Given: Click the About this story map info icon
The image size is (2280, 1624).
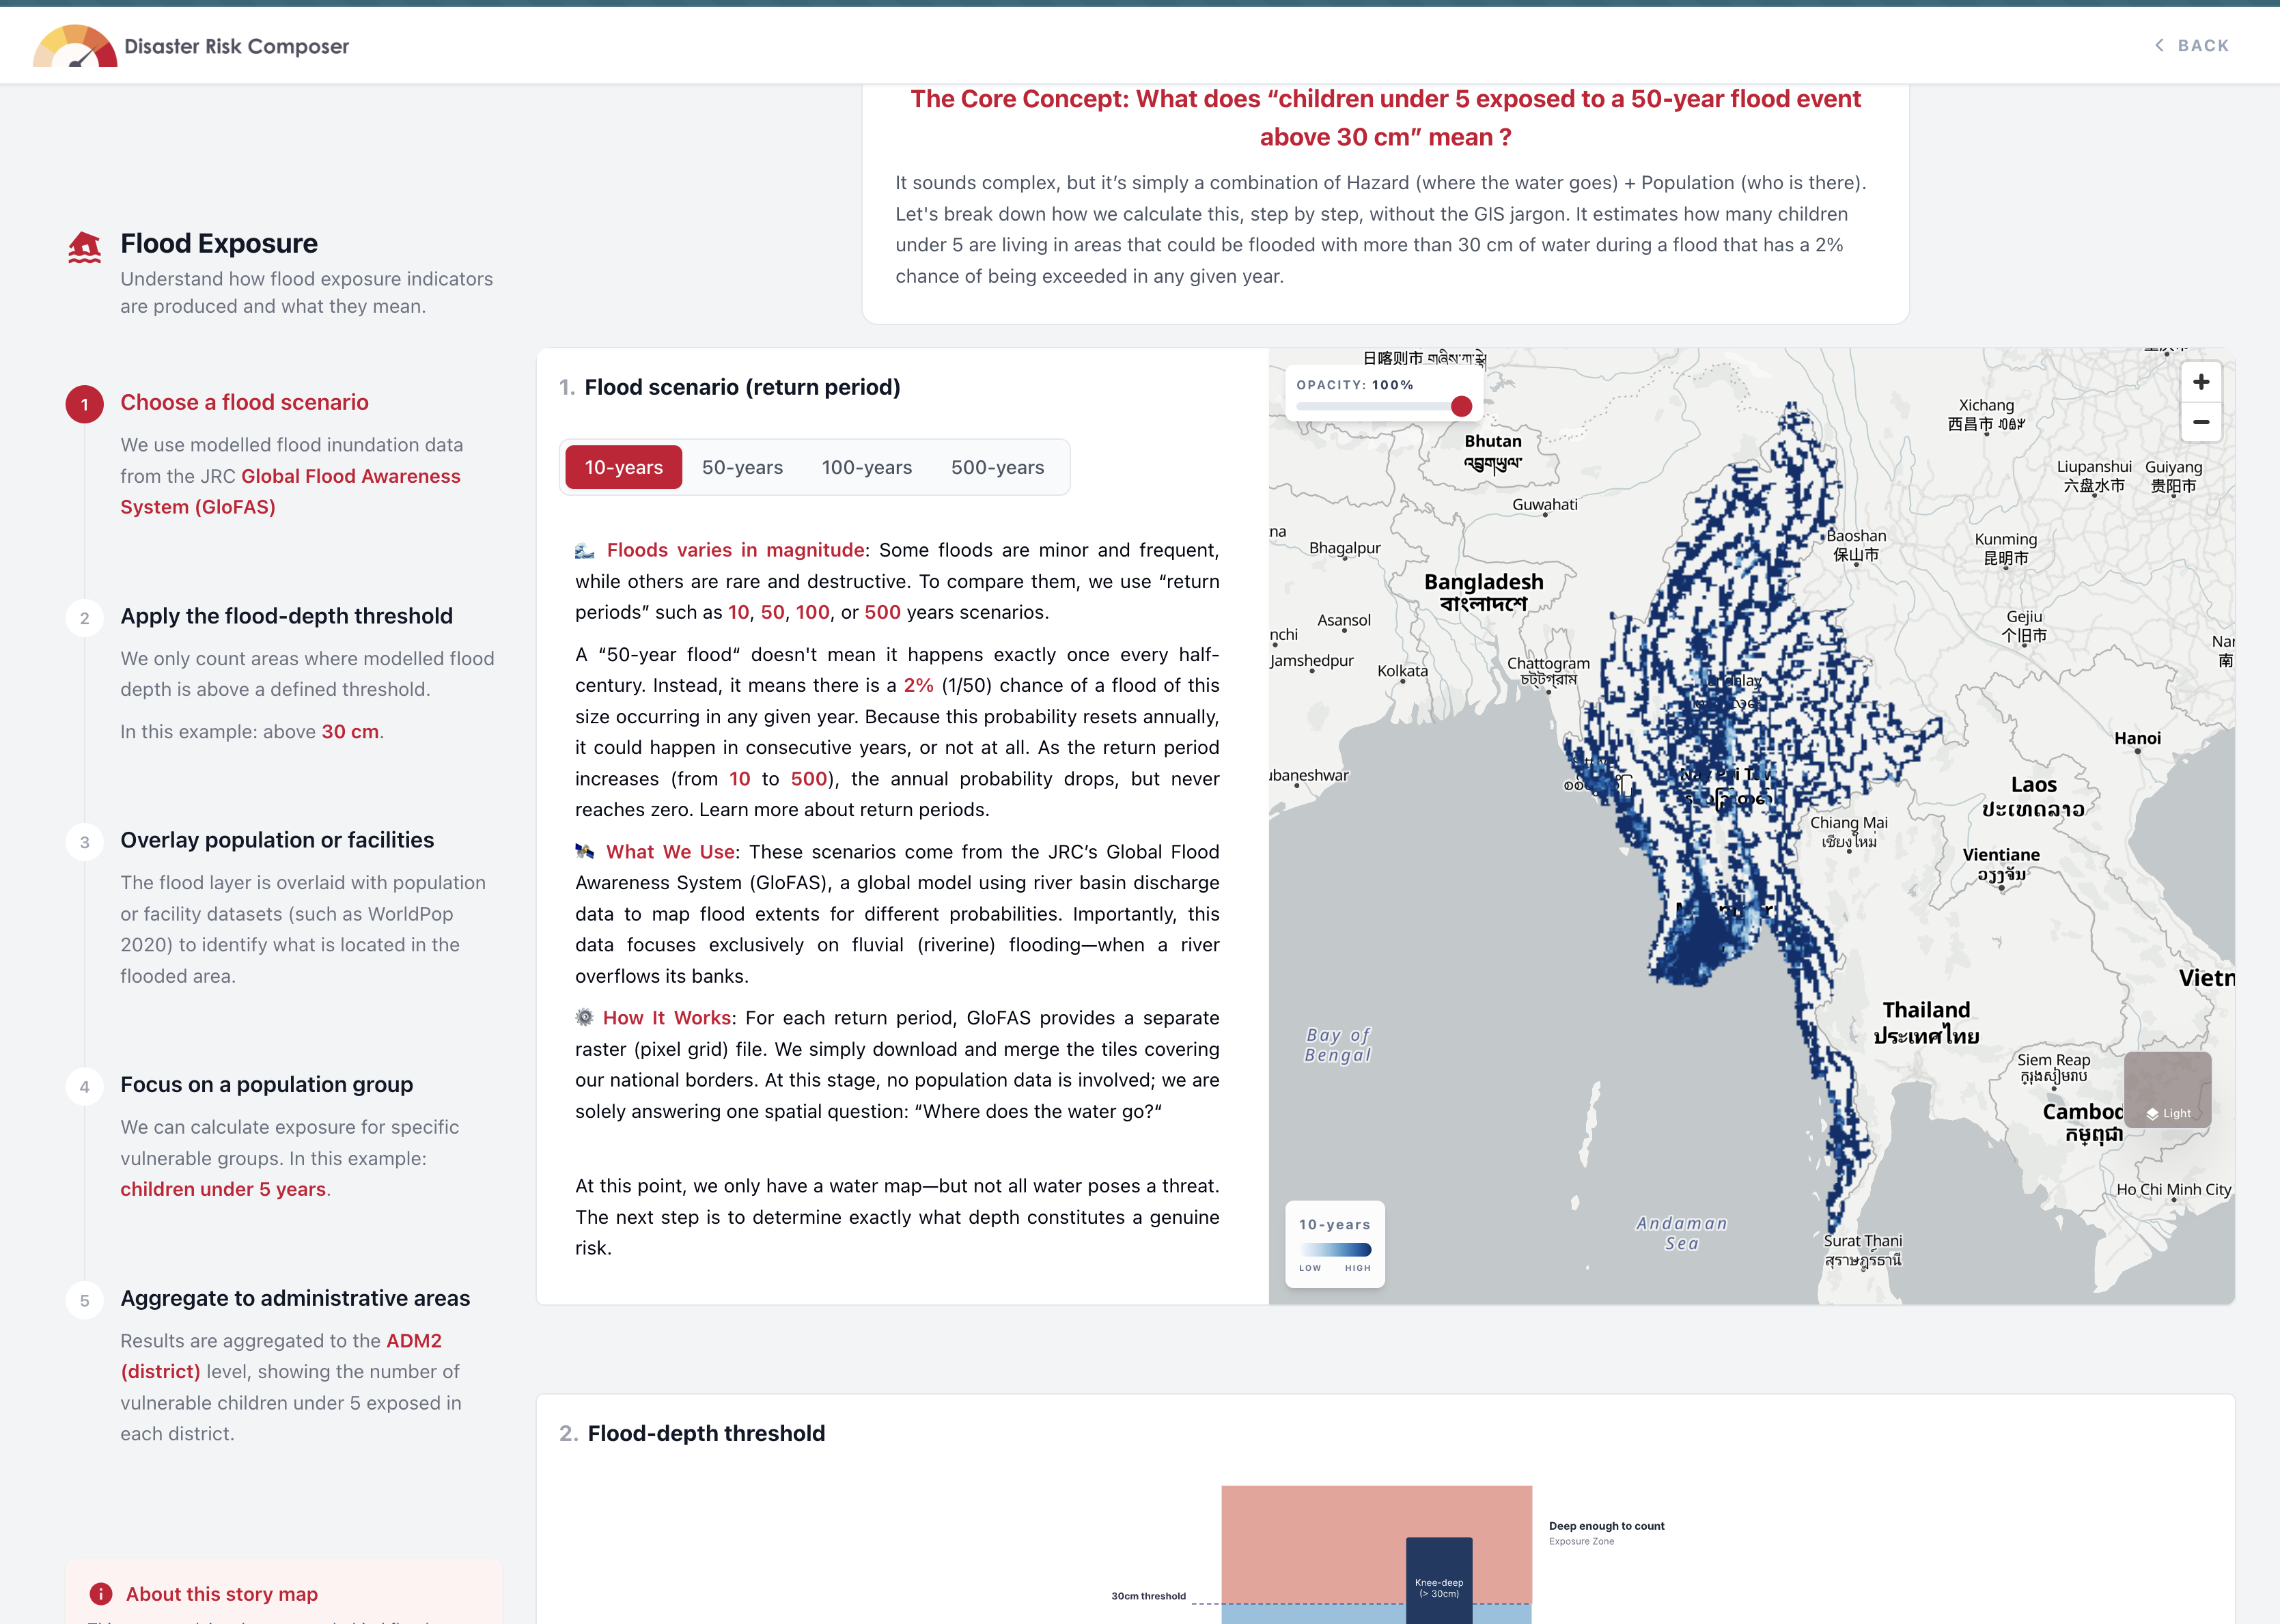Looking at the screenshot, I should (x=101, y=1593).
